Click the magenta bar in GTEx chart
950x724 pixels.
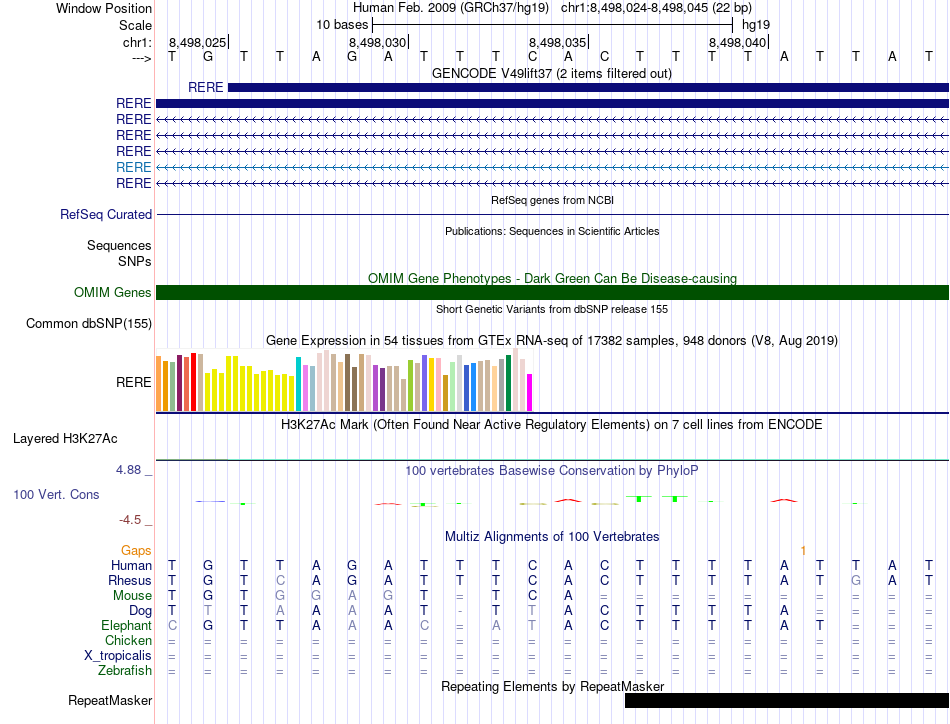530,392
